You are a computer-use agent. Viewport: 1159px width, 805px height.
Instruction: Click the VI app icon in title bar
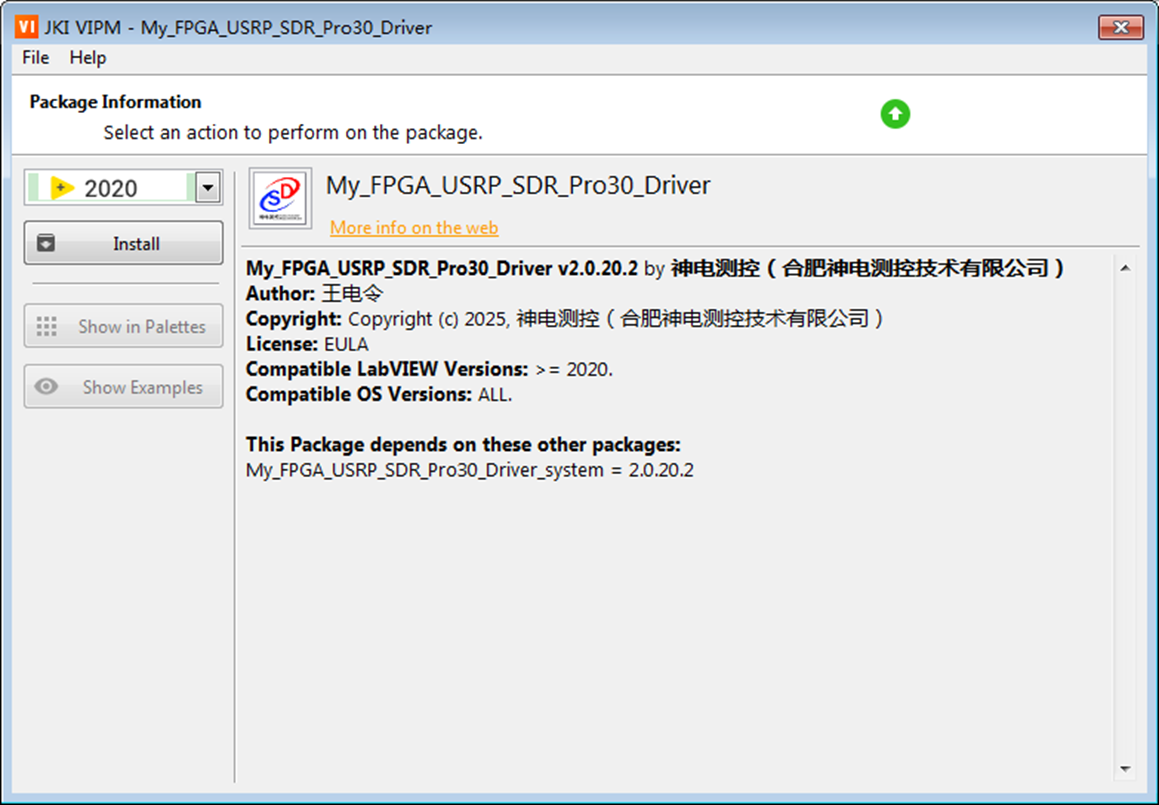tap(26, 27)
